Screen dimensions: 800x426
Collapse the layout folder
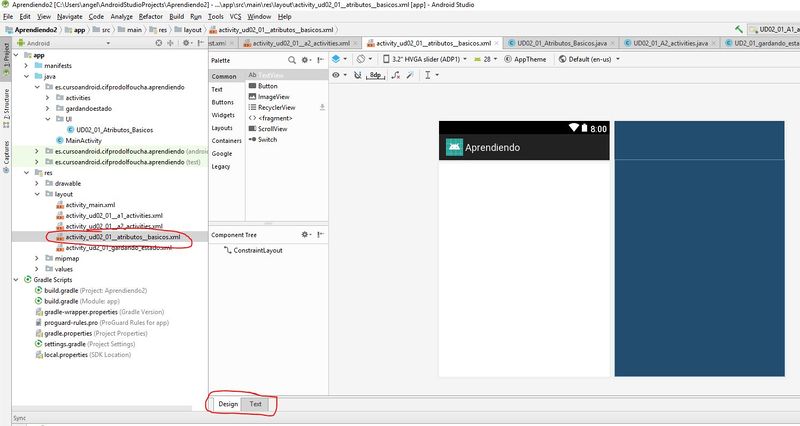pos(37,194)
